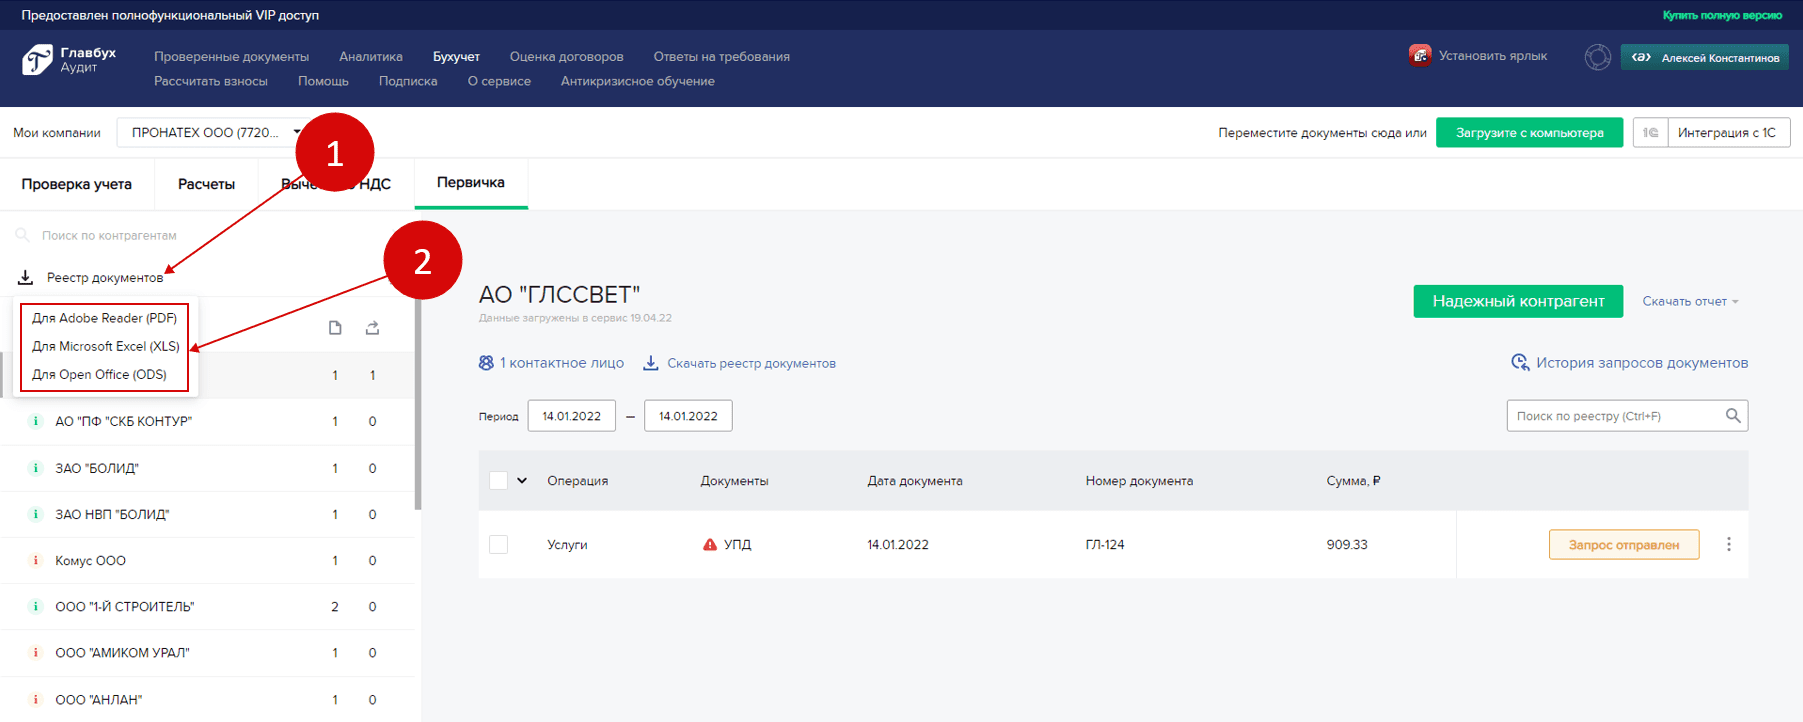Click the download icon beside Реестр документов
The image size is (1803, 722).
coord(26,277)
